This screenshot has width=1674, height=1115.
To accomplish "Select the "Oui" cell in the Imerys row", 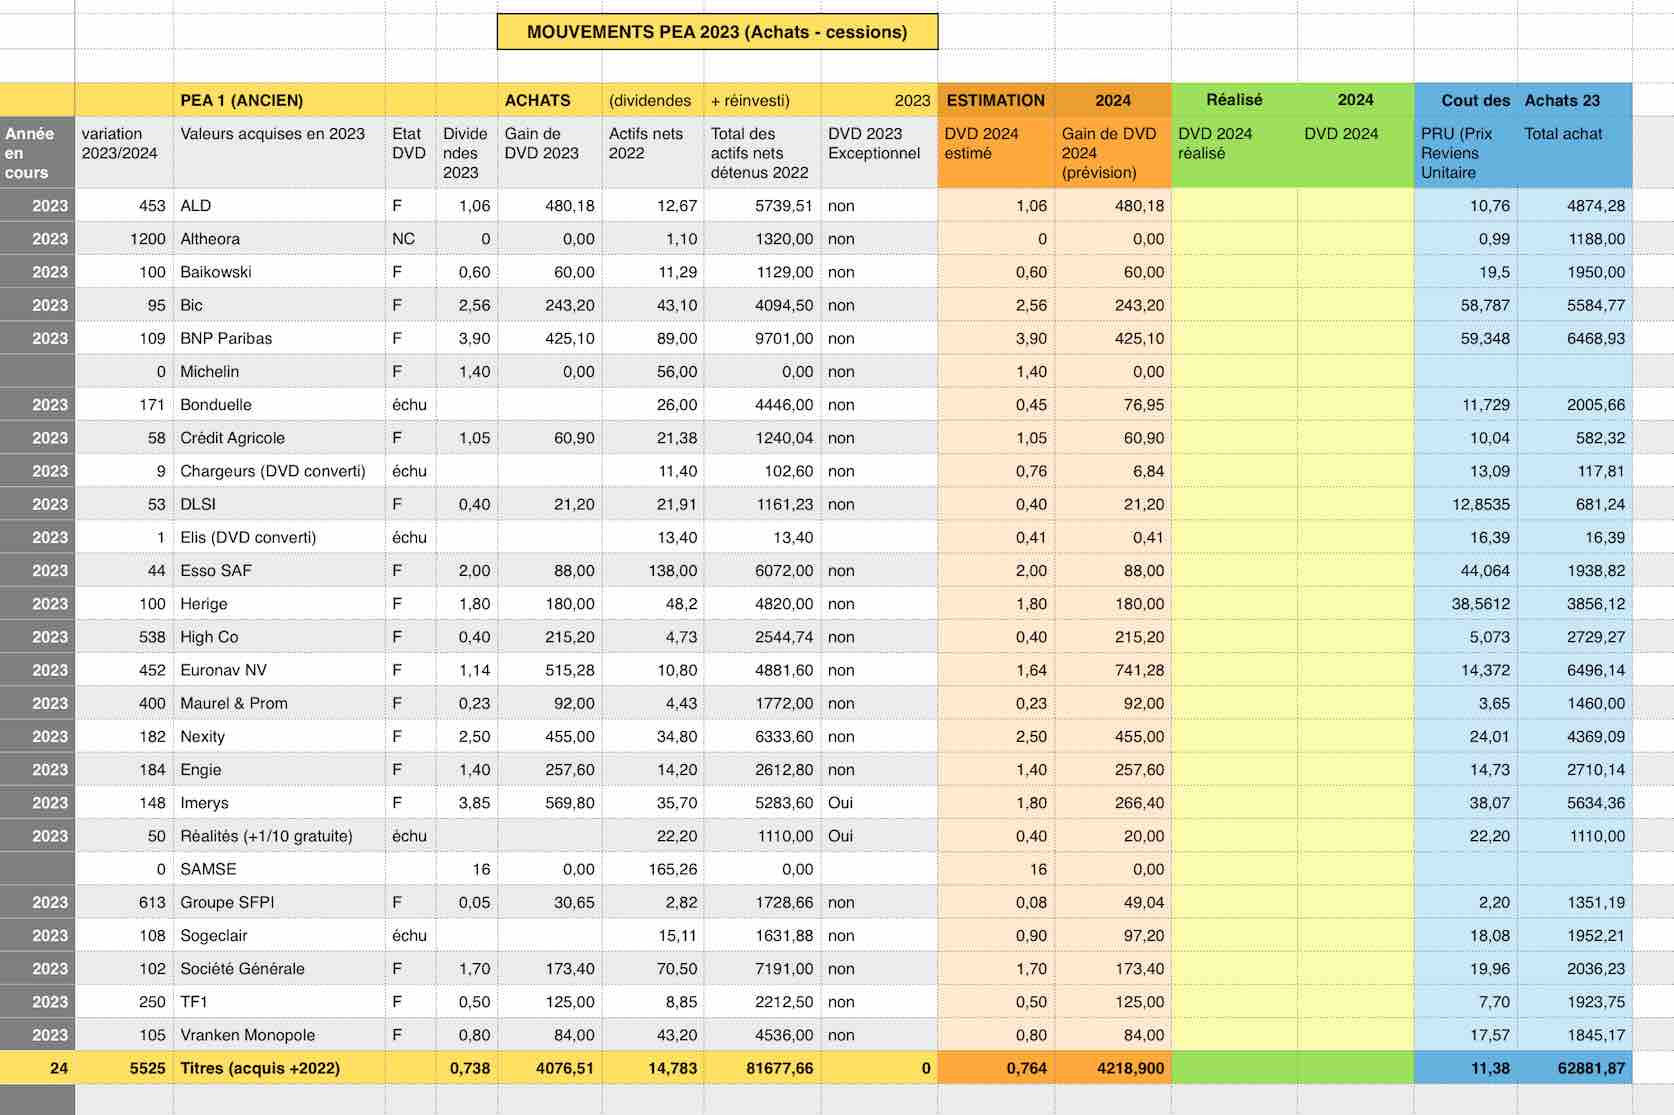I will (x=878, y=802).
